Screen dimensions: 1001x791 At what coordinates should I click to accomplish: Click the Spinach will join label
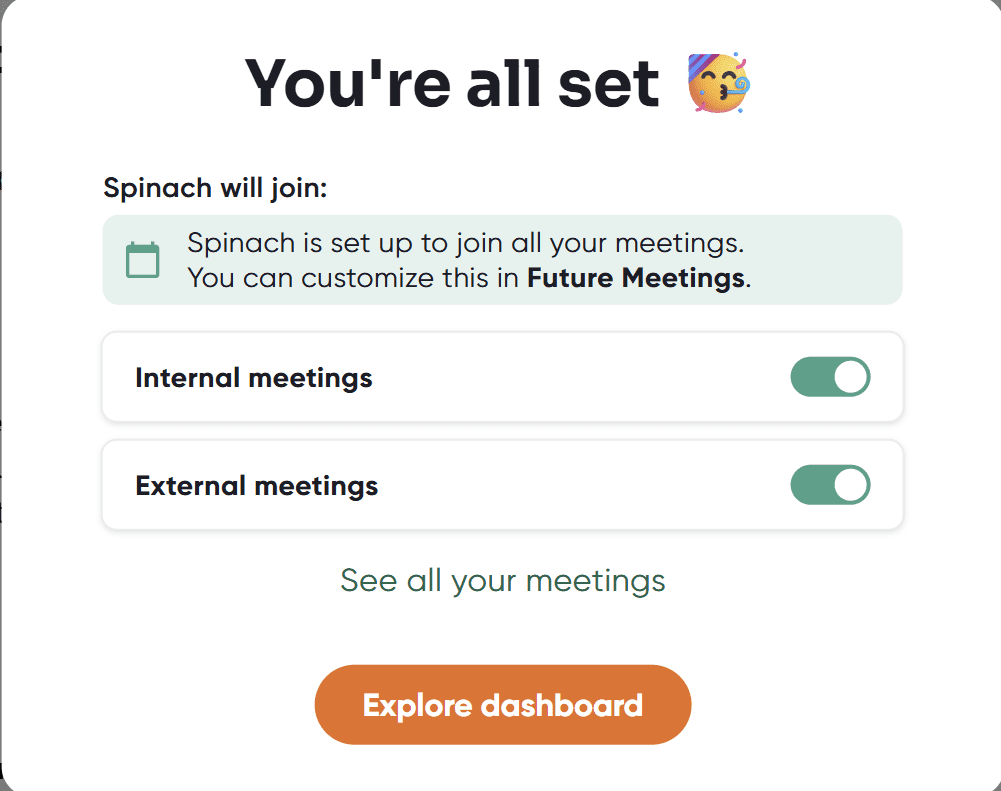tap(215, 187)
